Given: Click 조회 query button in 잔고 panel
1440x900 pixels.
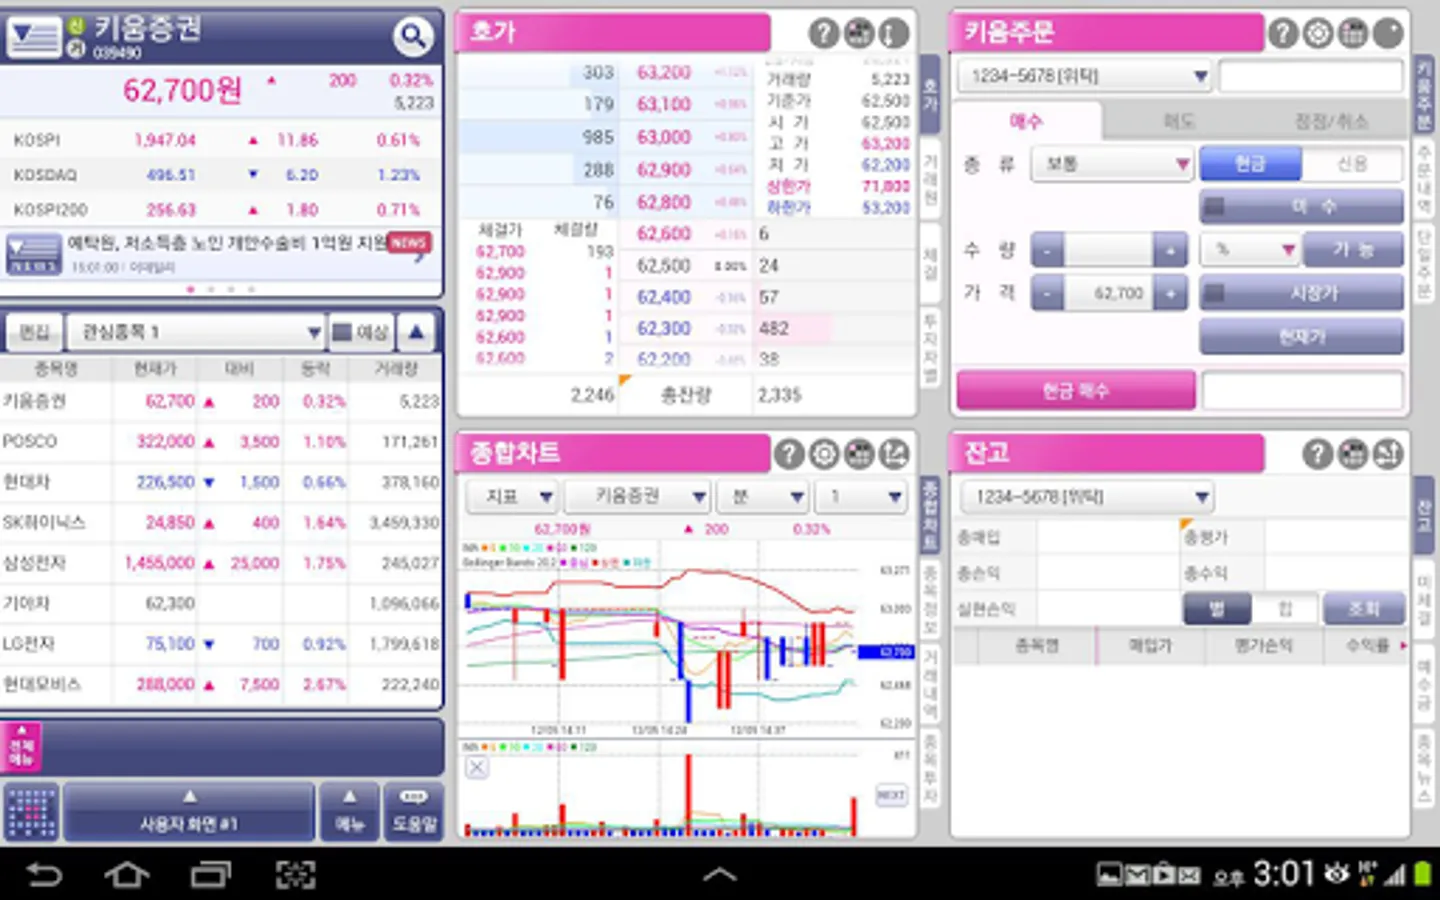Looking at the screenshot, I should pyautogui.click(x=1363, y=608).
